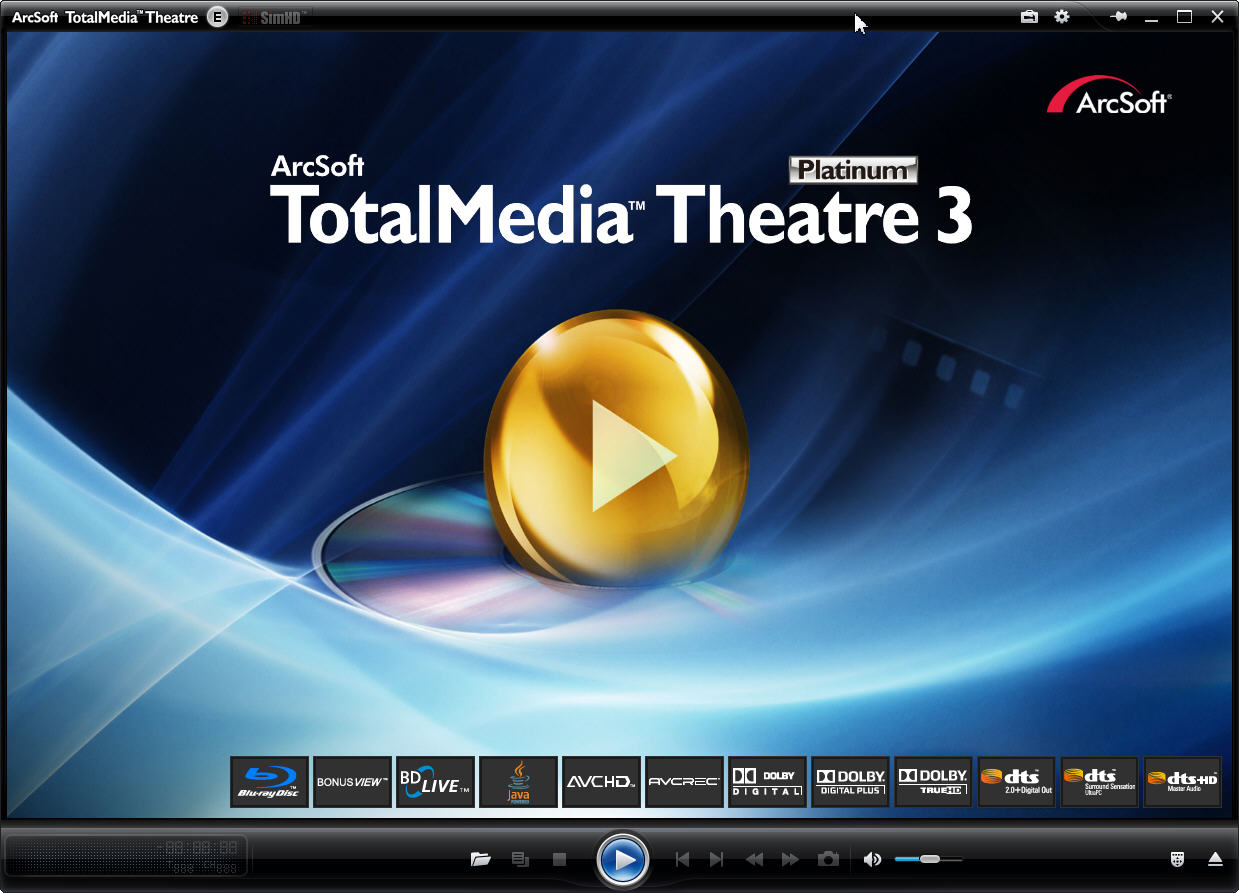This screenshot has height=893, width=1239.
Task: Click the ArcSoft TotalMedia Theatre window title
Action: (x=105, y=17)
